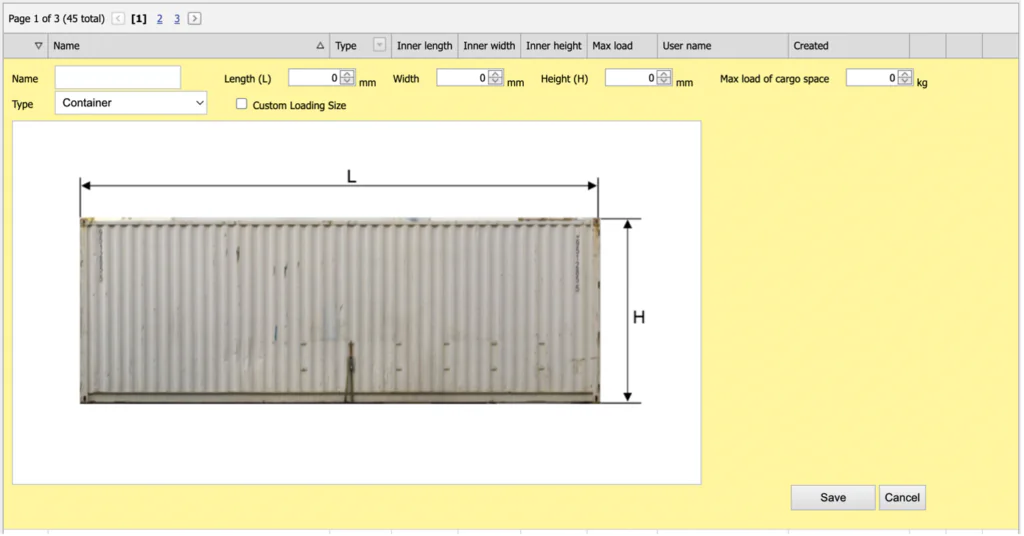
Task: Go to previous page arrow
Action: pyautogui.click(x=118, y=18)
